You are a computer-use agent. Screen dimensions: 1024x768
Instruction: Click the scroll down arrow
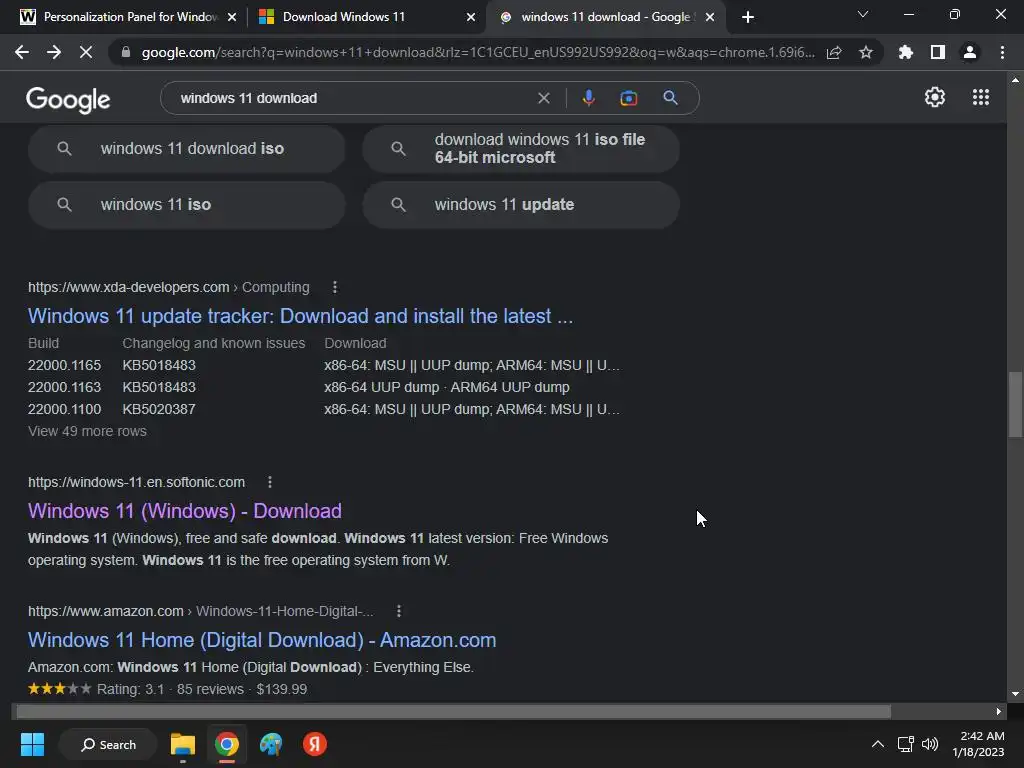click(x=1014, y=694)
